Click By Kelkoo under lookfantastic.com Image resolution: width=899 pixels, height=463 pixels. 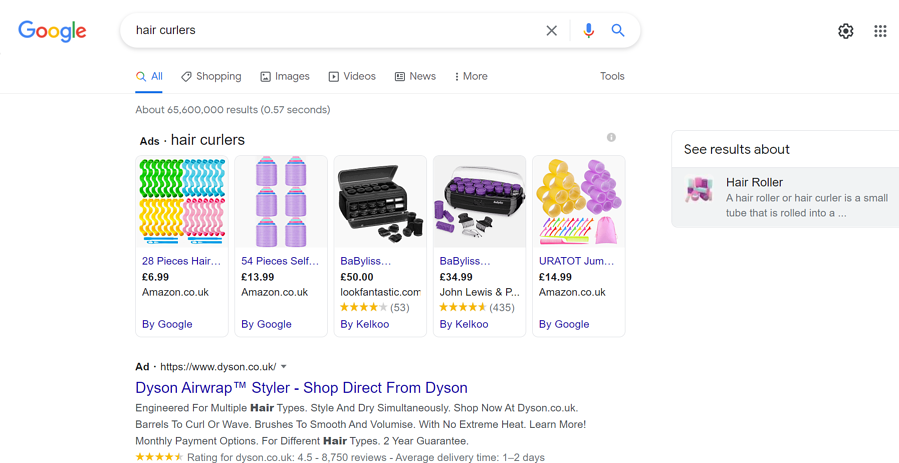click(x=365, y=324)
